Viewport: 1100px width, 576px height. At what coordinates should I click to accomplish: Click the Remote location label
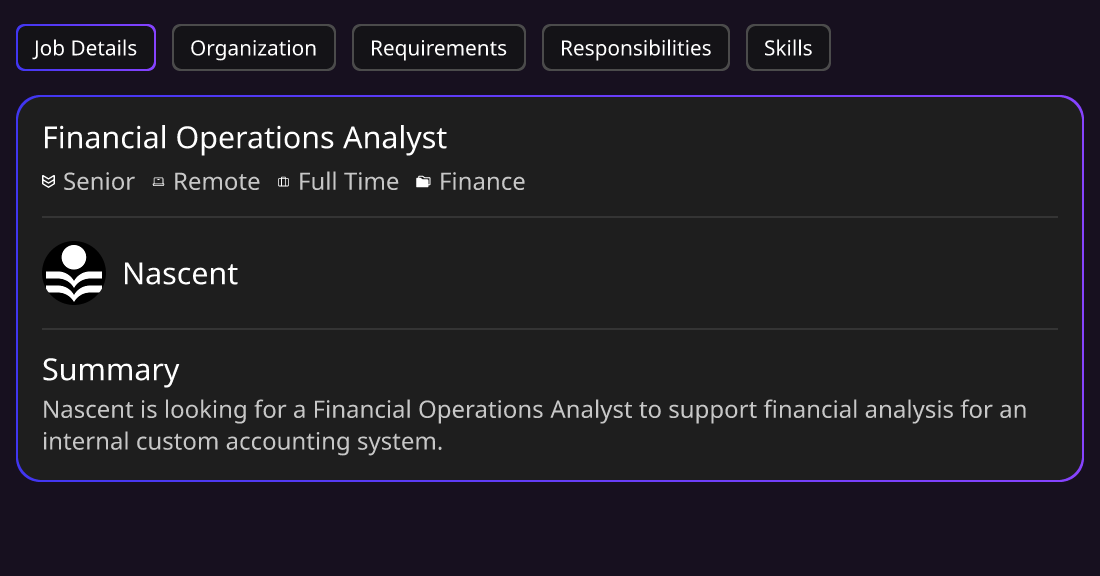click(x=217, y=182)
